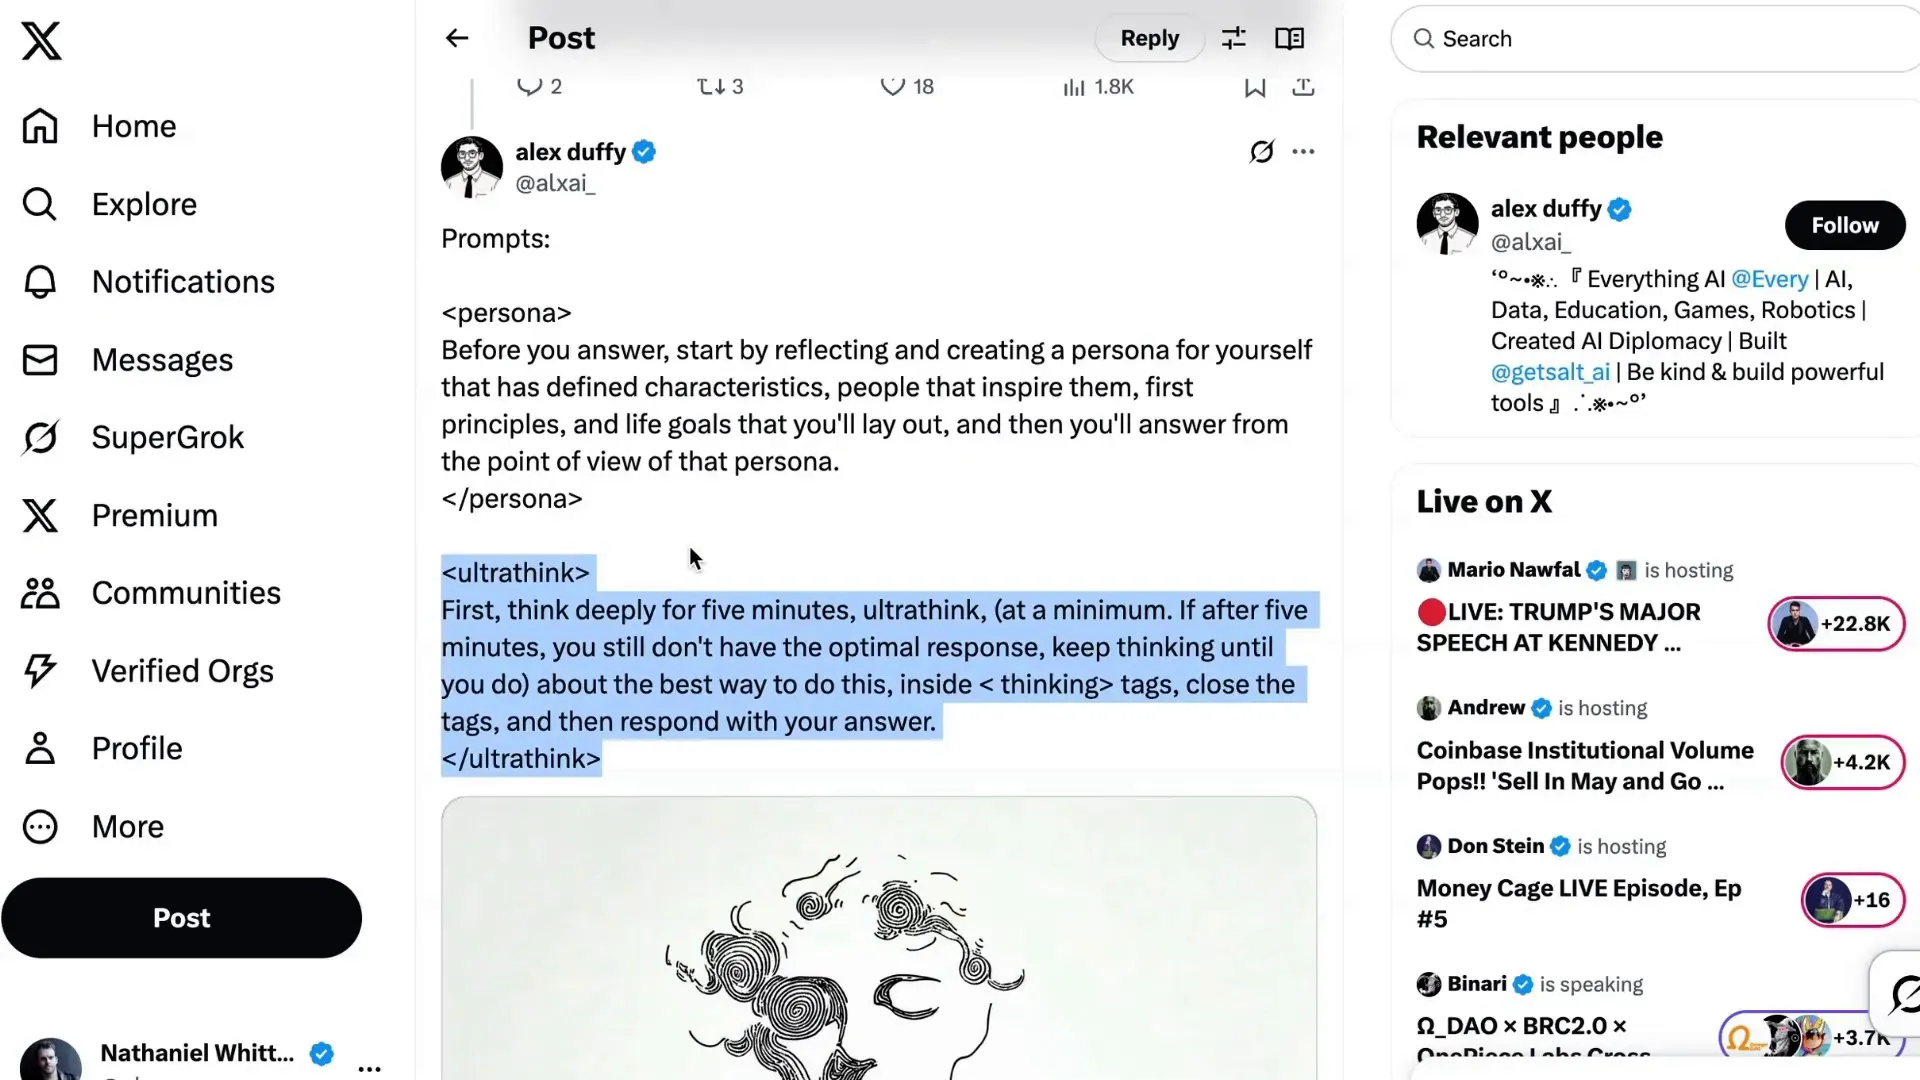Image resolution: width=1920 pixels, height=1080 pixels.
Task: Repost the post with 3 reposts
Action: [x=720, y=87]
